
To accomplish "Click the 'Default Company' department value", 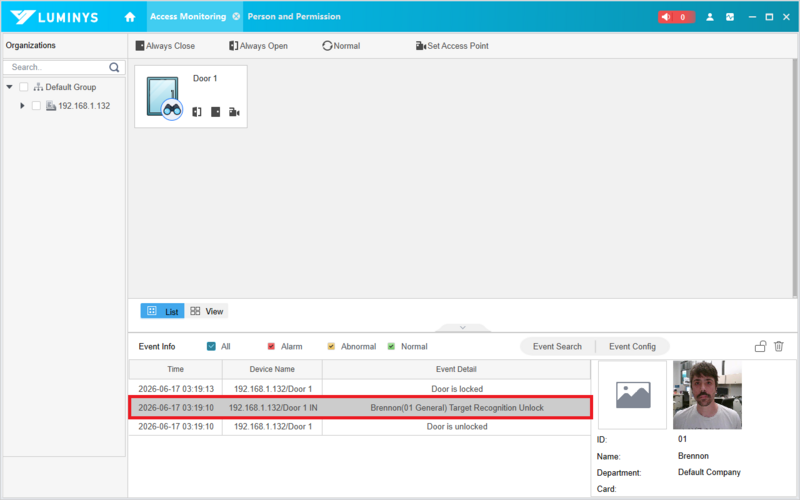I will (x=709, y=472).
